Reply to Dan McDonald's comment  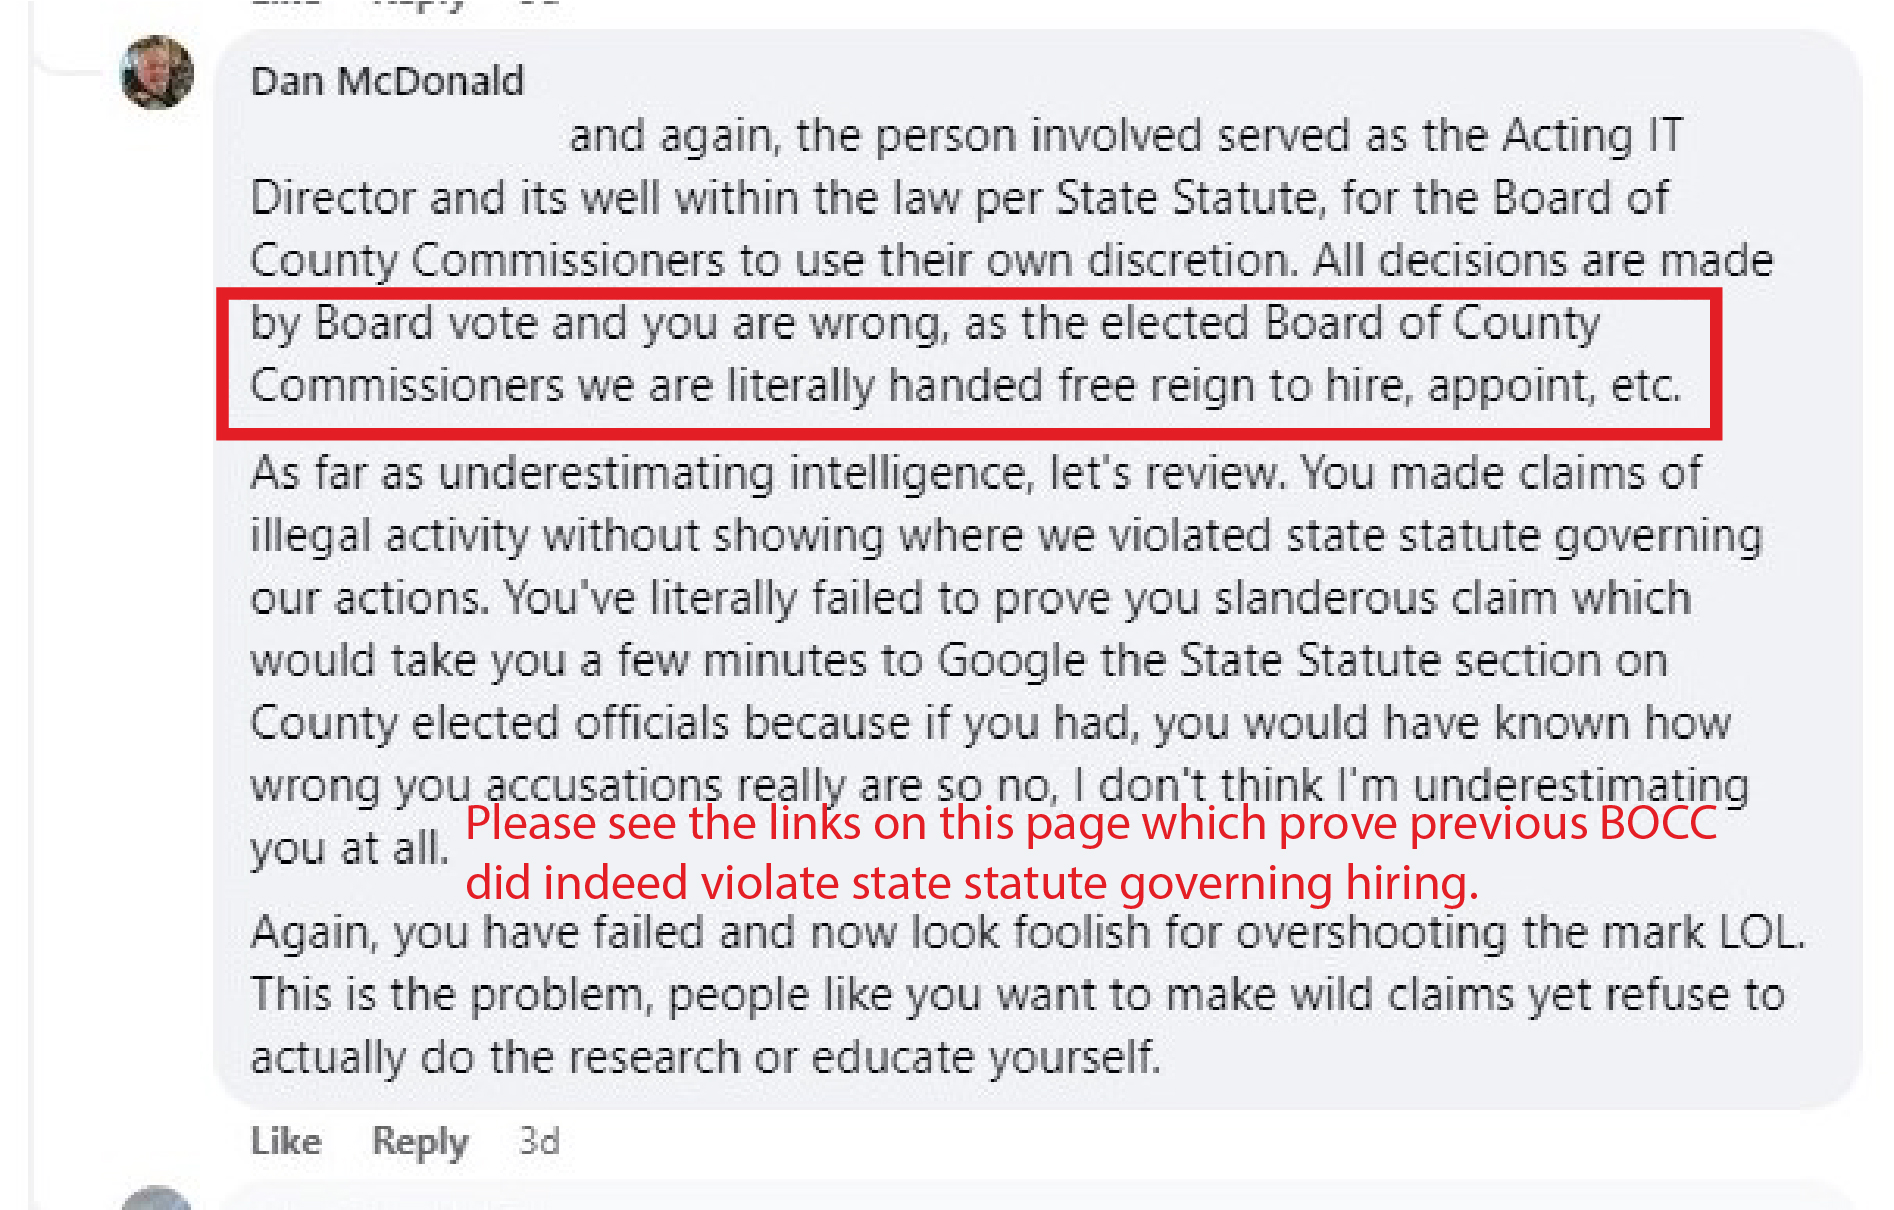[419, 1141]
